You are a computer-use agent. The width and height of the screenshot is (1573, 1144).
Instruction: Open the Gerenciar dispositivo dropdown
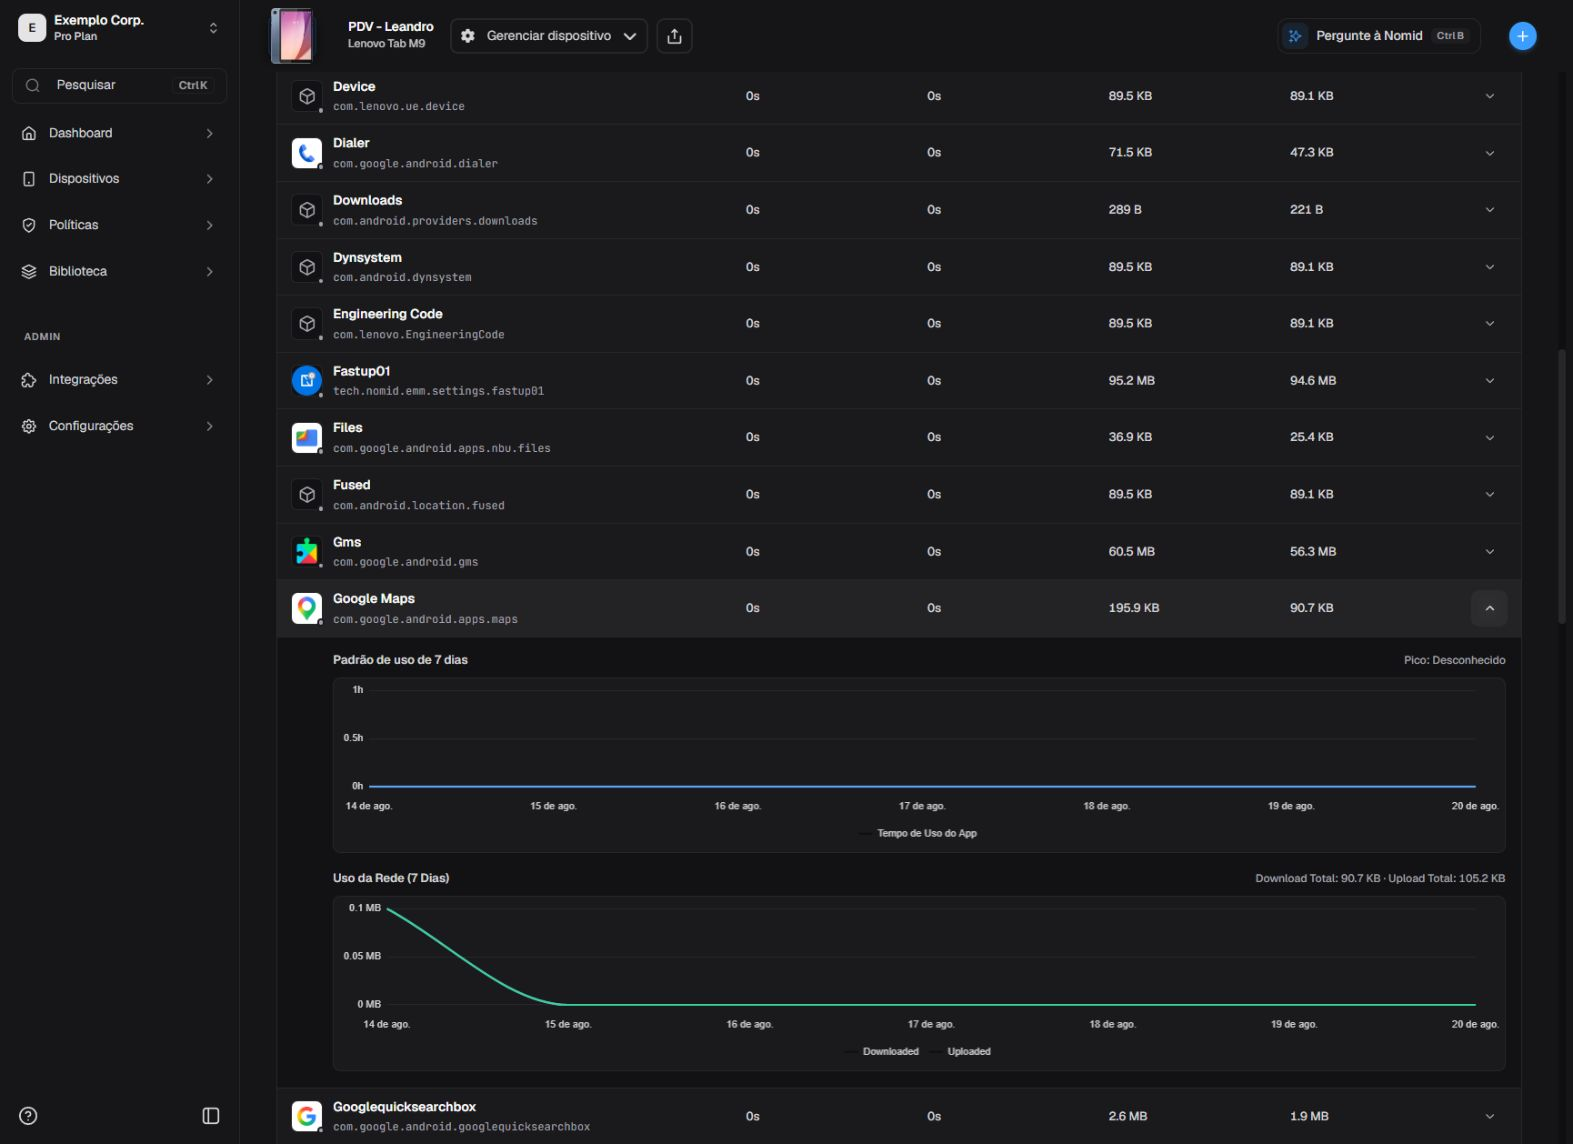tap(548, 36)
